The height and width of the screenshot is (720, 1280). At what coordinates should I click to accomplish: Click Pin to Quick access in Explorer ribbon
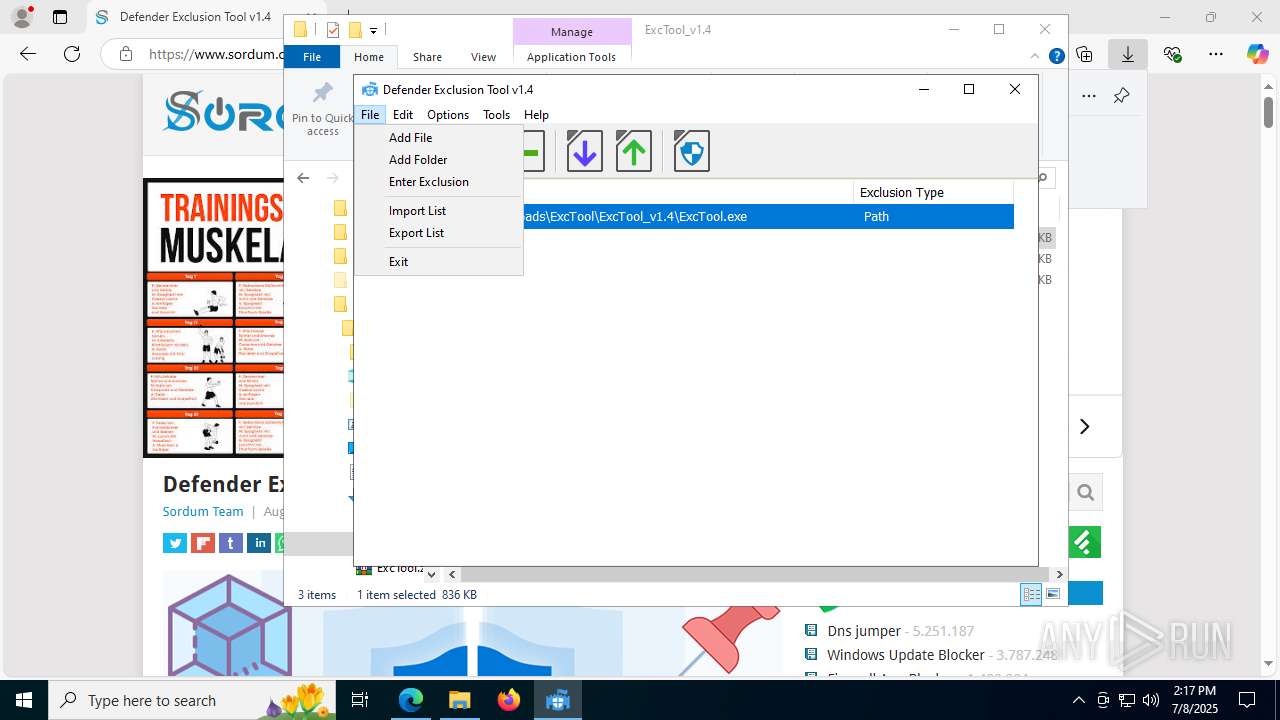322,110
